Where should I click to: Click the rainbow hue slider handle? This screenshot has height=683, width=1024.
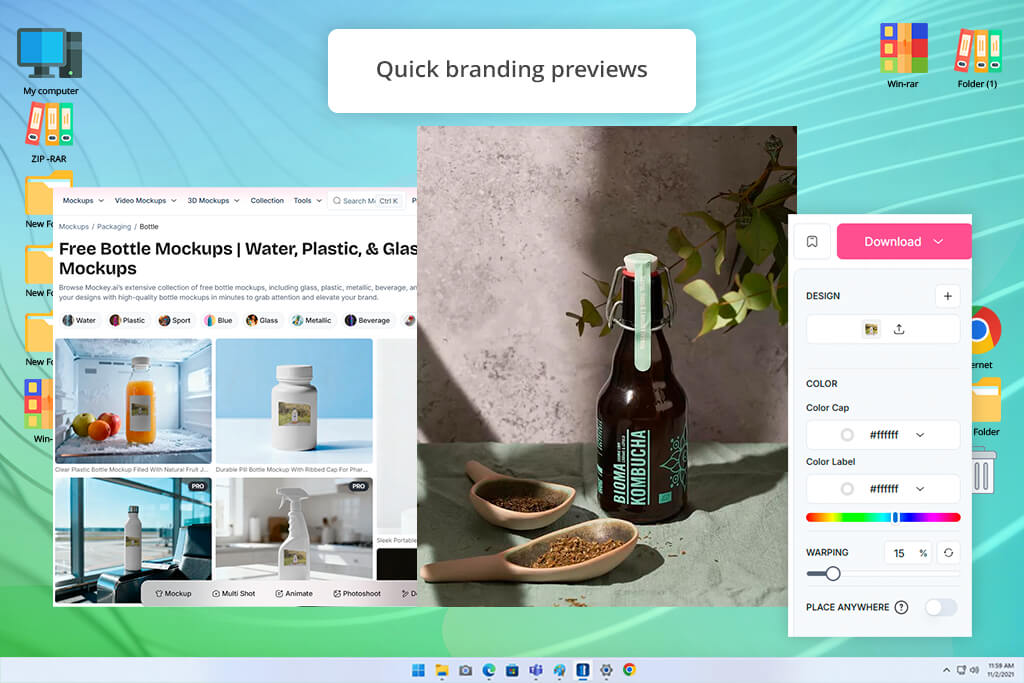click(895, 518)
